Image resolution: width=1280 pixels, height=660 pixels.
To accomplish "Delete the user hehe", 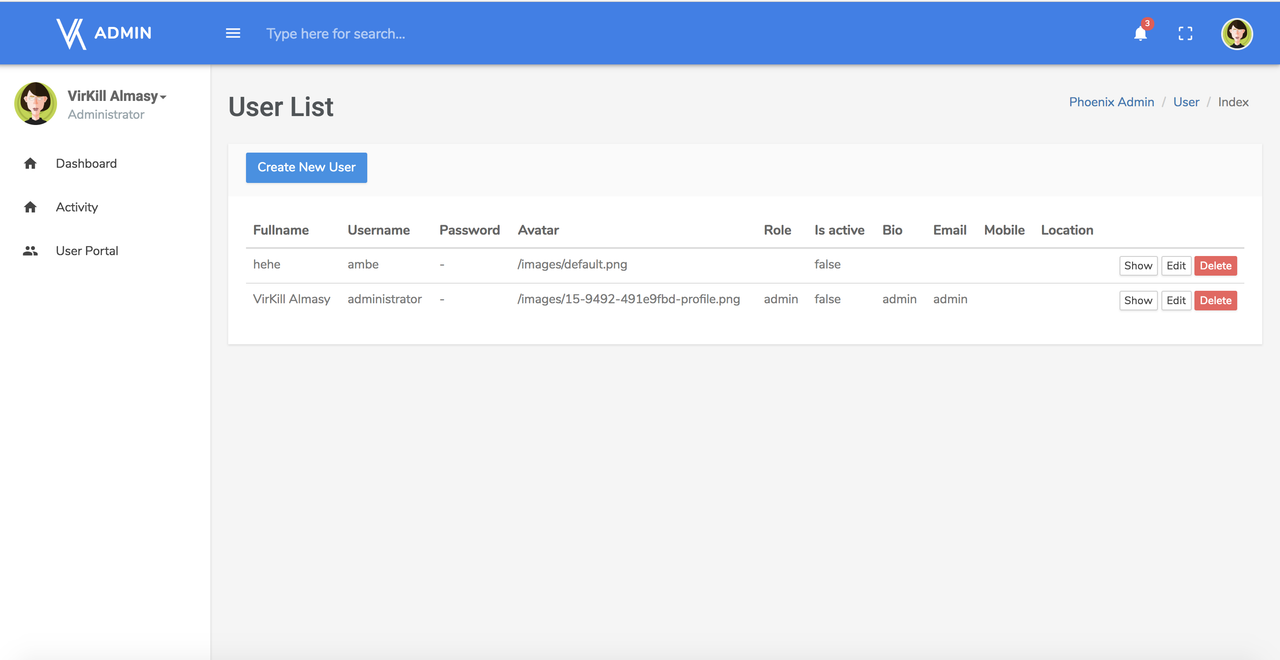I will tap(1216, 266).
